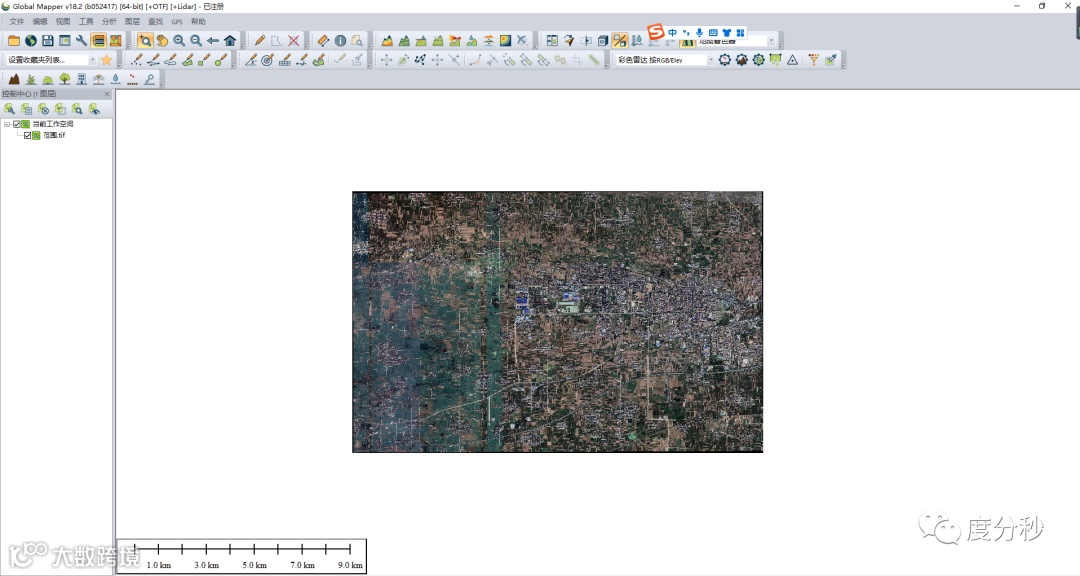Image resolution: width=1080 pixels, height=576 pixels.
Task: Click the Save workspace floppy disk icon
Action: pyautogui.click(x=48, y=41)
